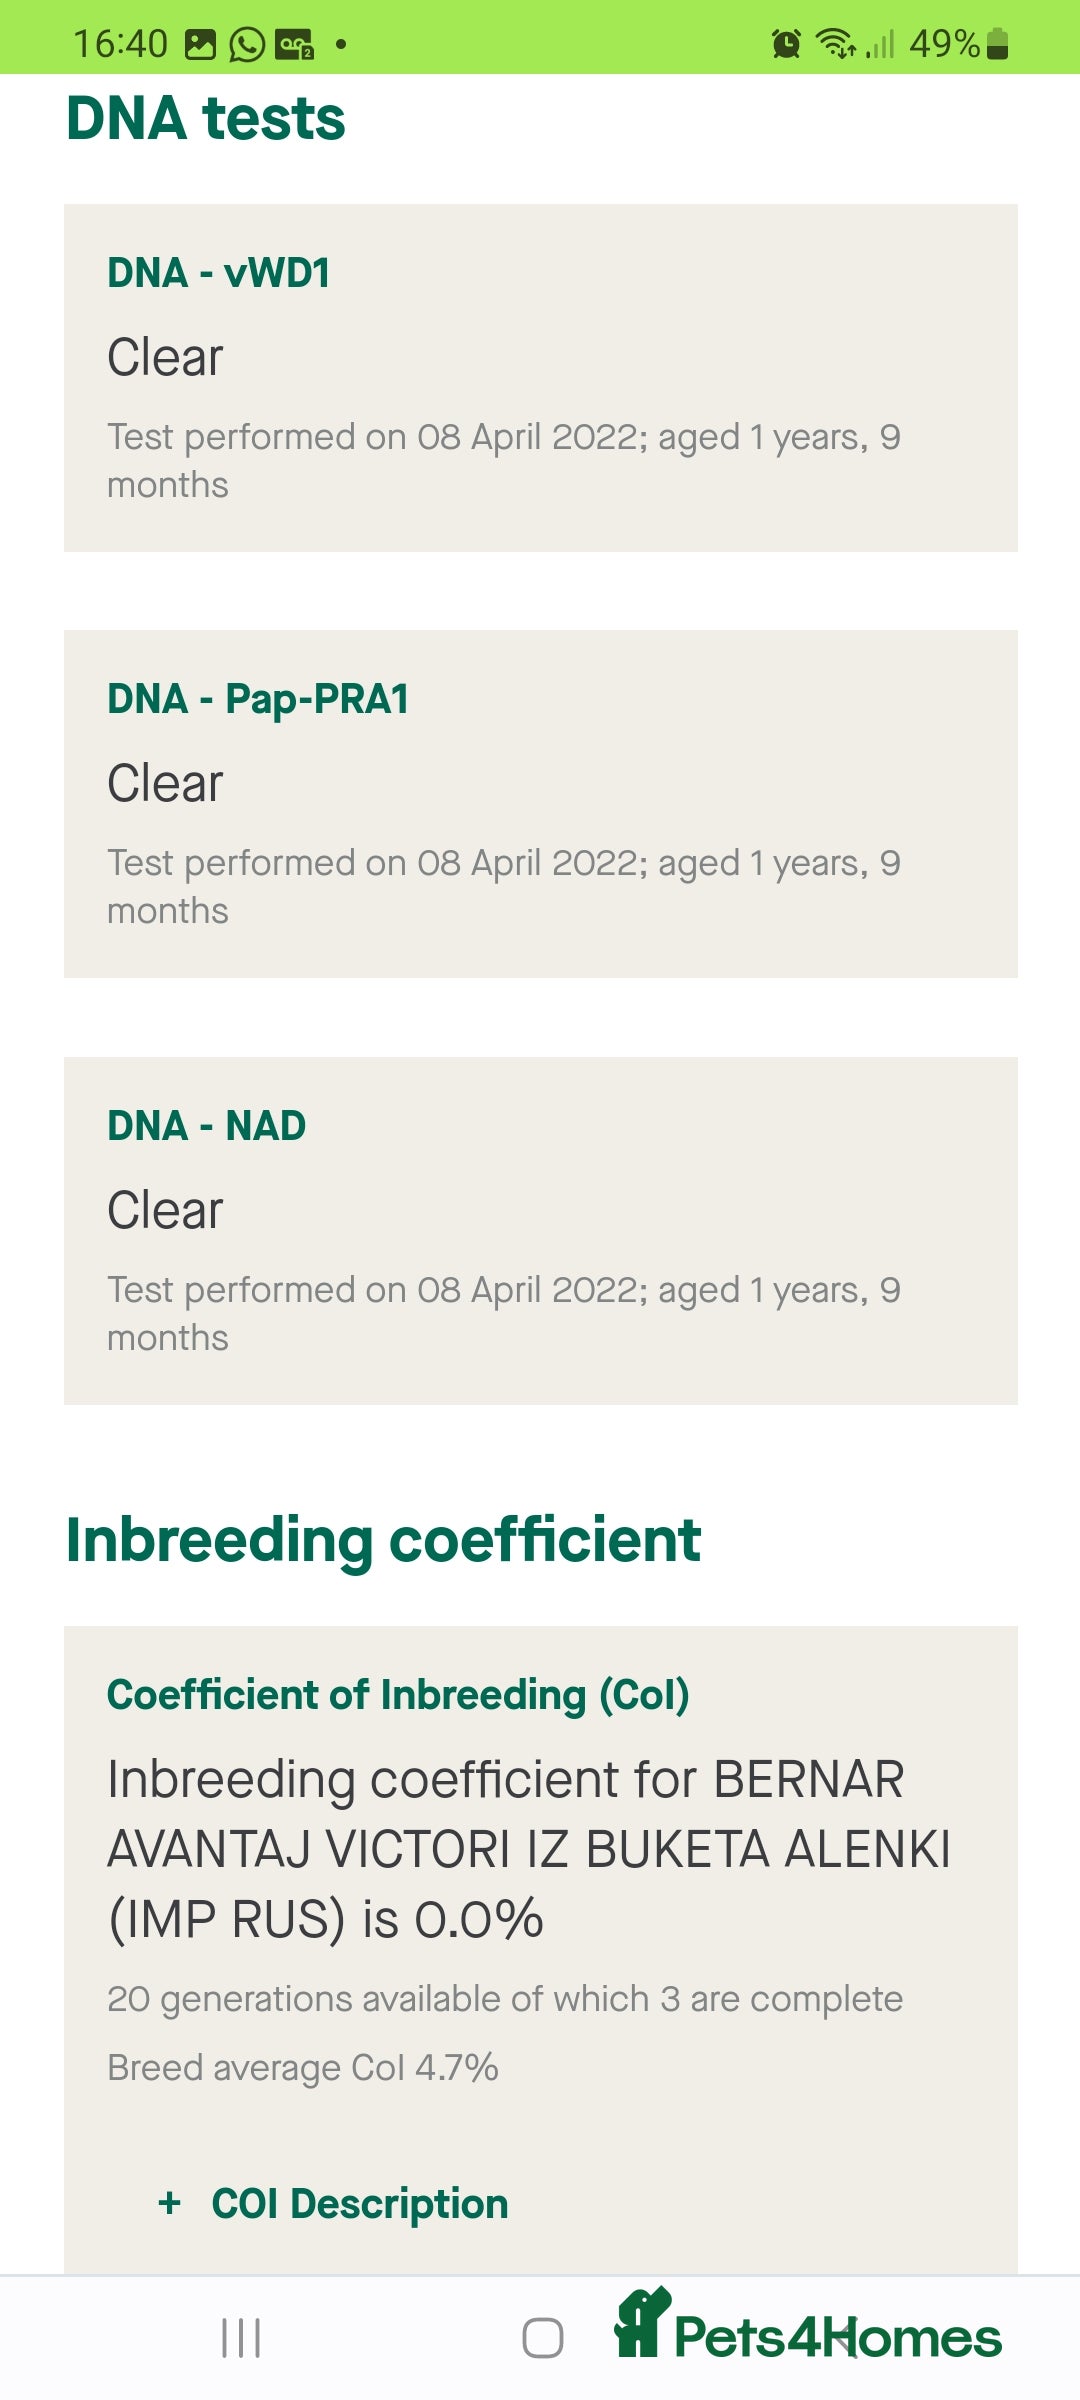Click the Pets4Homes house logo
This screenshot has height=2400, width=1080.
click(x=641, y=2322)
